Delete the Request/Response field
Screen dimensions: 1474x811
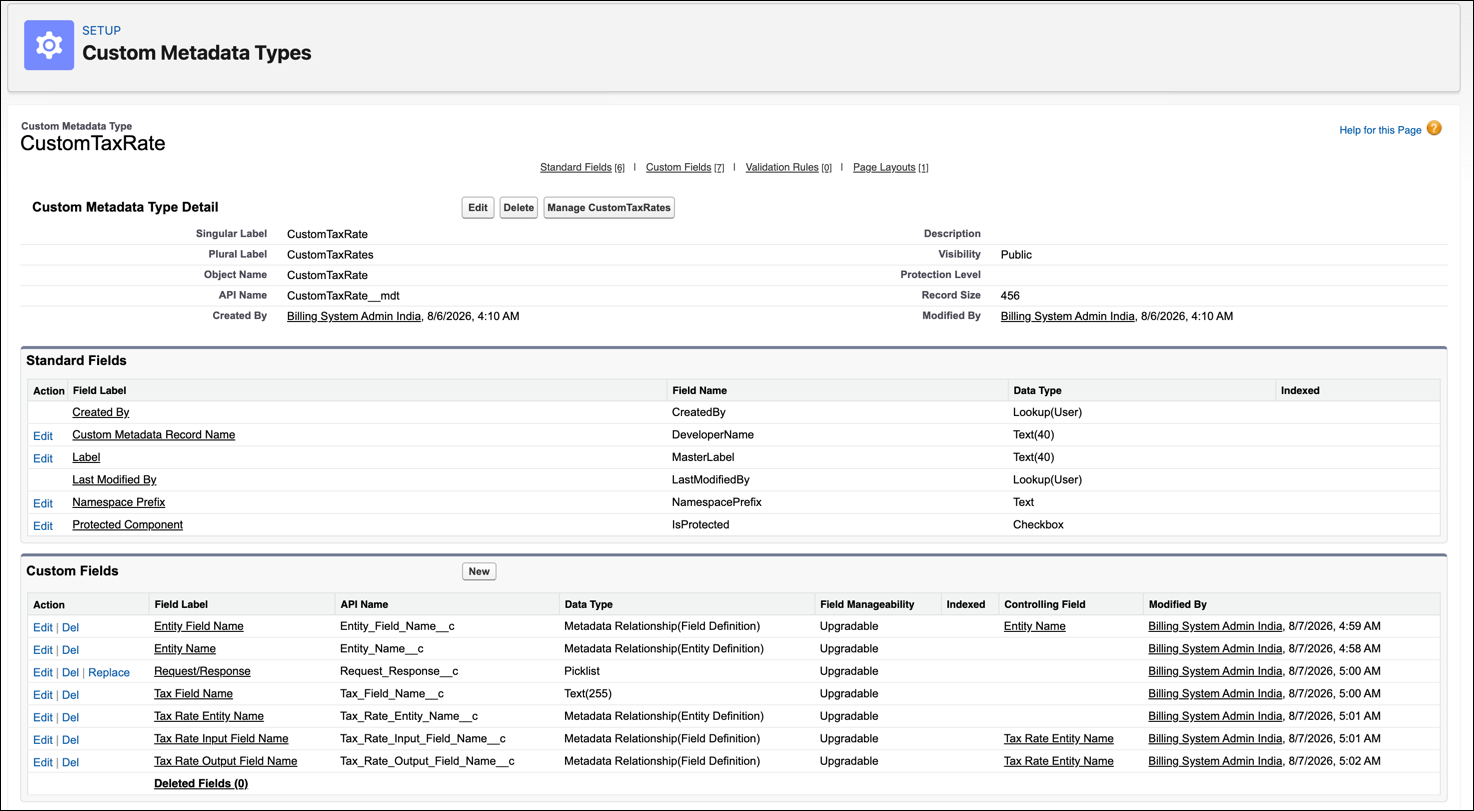[x=70, y=673]
